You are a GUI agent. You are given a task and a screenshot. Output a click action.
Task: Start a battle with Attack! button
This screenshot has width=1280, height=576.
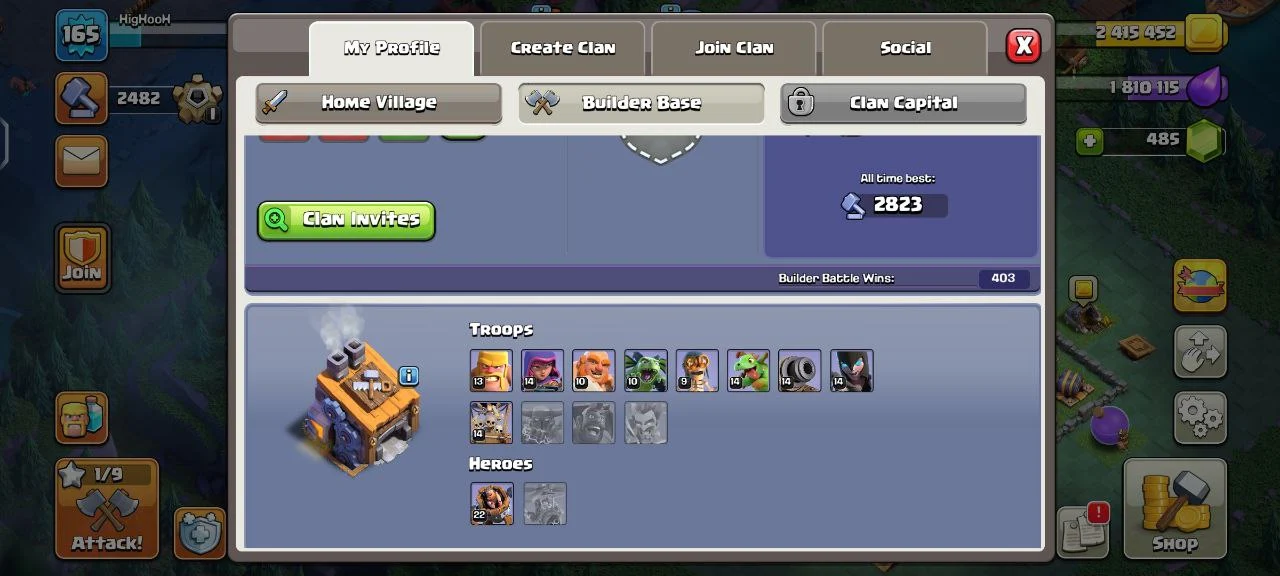click(x=107, y=508)
